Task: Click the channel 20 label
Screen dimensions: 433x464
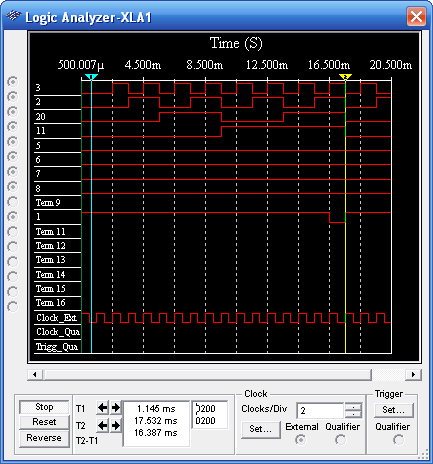Action: (40, 117)
